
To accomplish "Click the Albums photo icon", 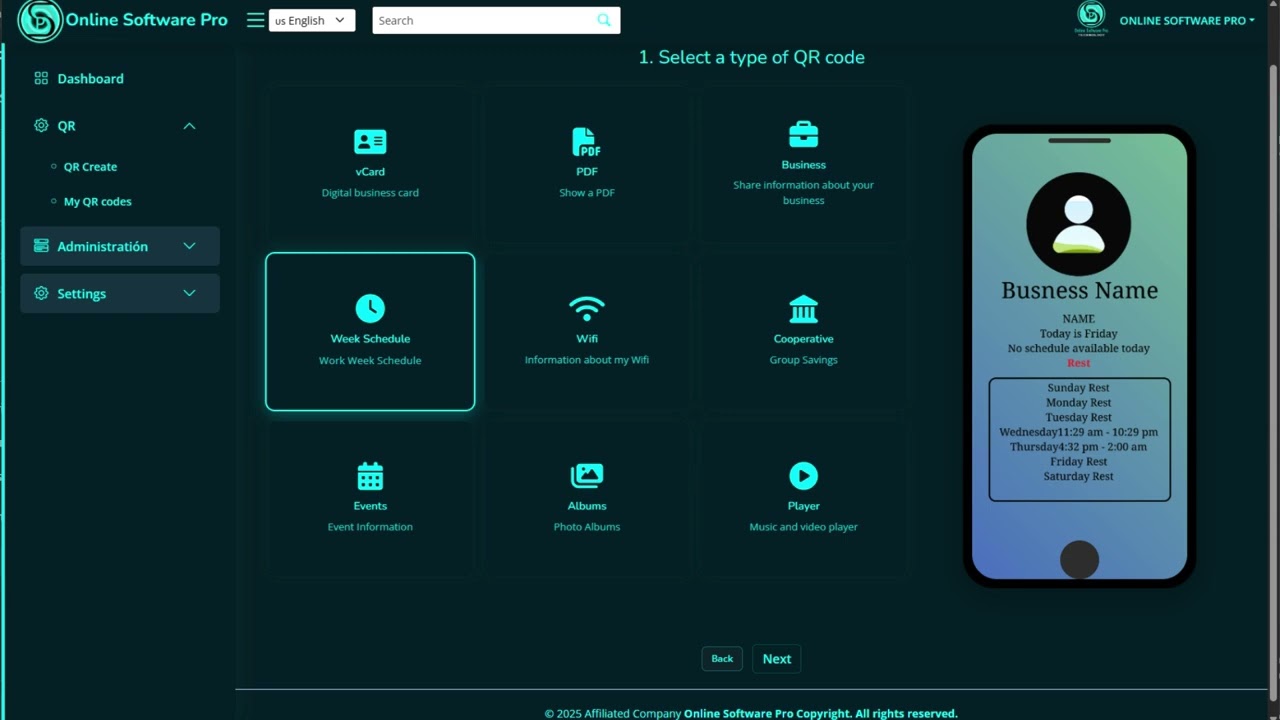I will pyautogui.click(x=587, y=476).
